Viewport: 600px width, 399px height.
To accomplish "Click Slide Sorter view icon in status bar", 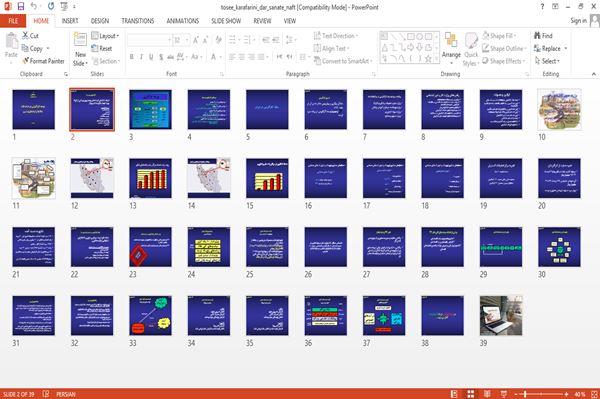I will tap(471, 394).
